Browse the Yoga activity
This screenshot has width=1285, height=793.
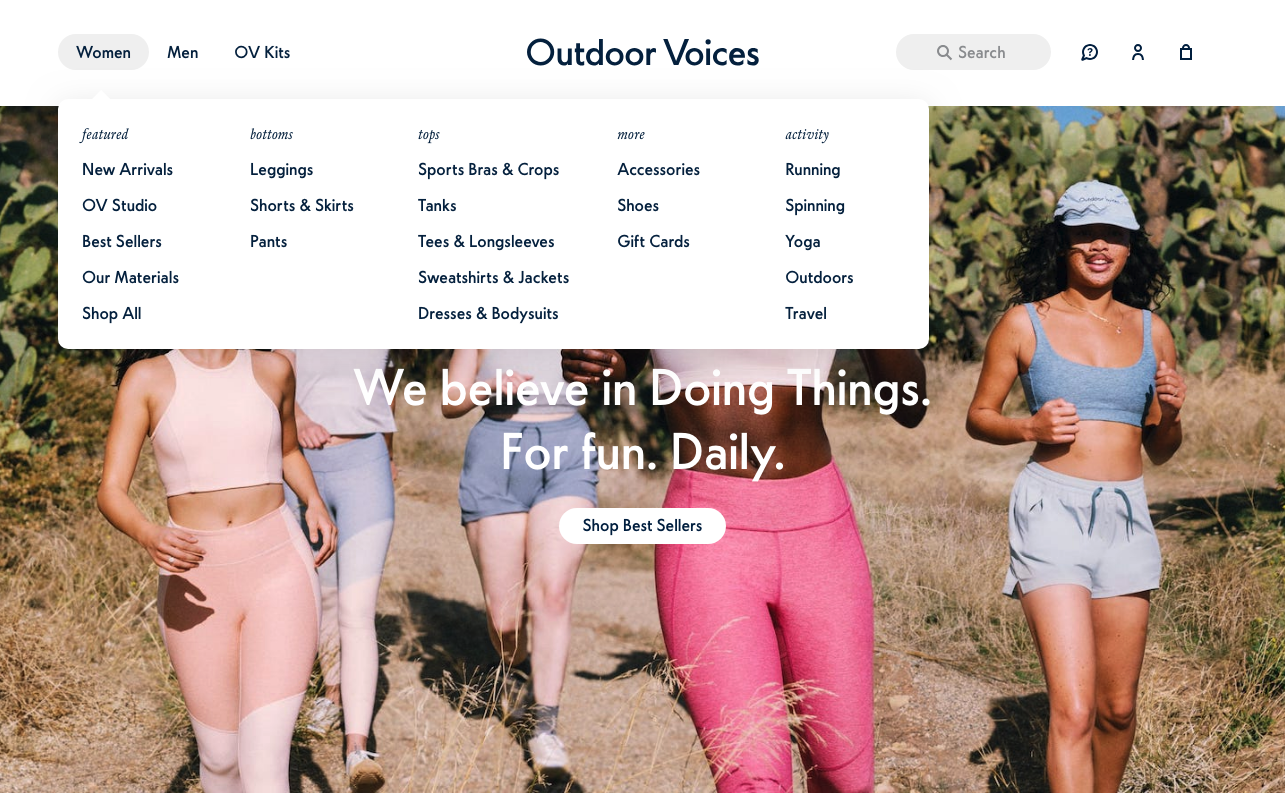click(803, 241)
